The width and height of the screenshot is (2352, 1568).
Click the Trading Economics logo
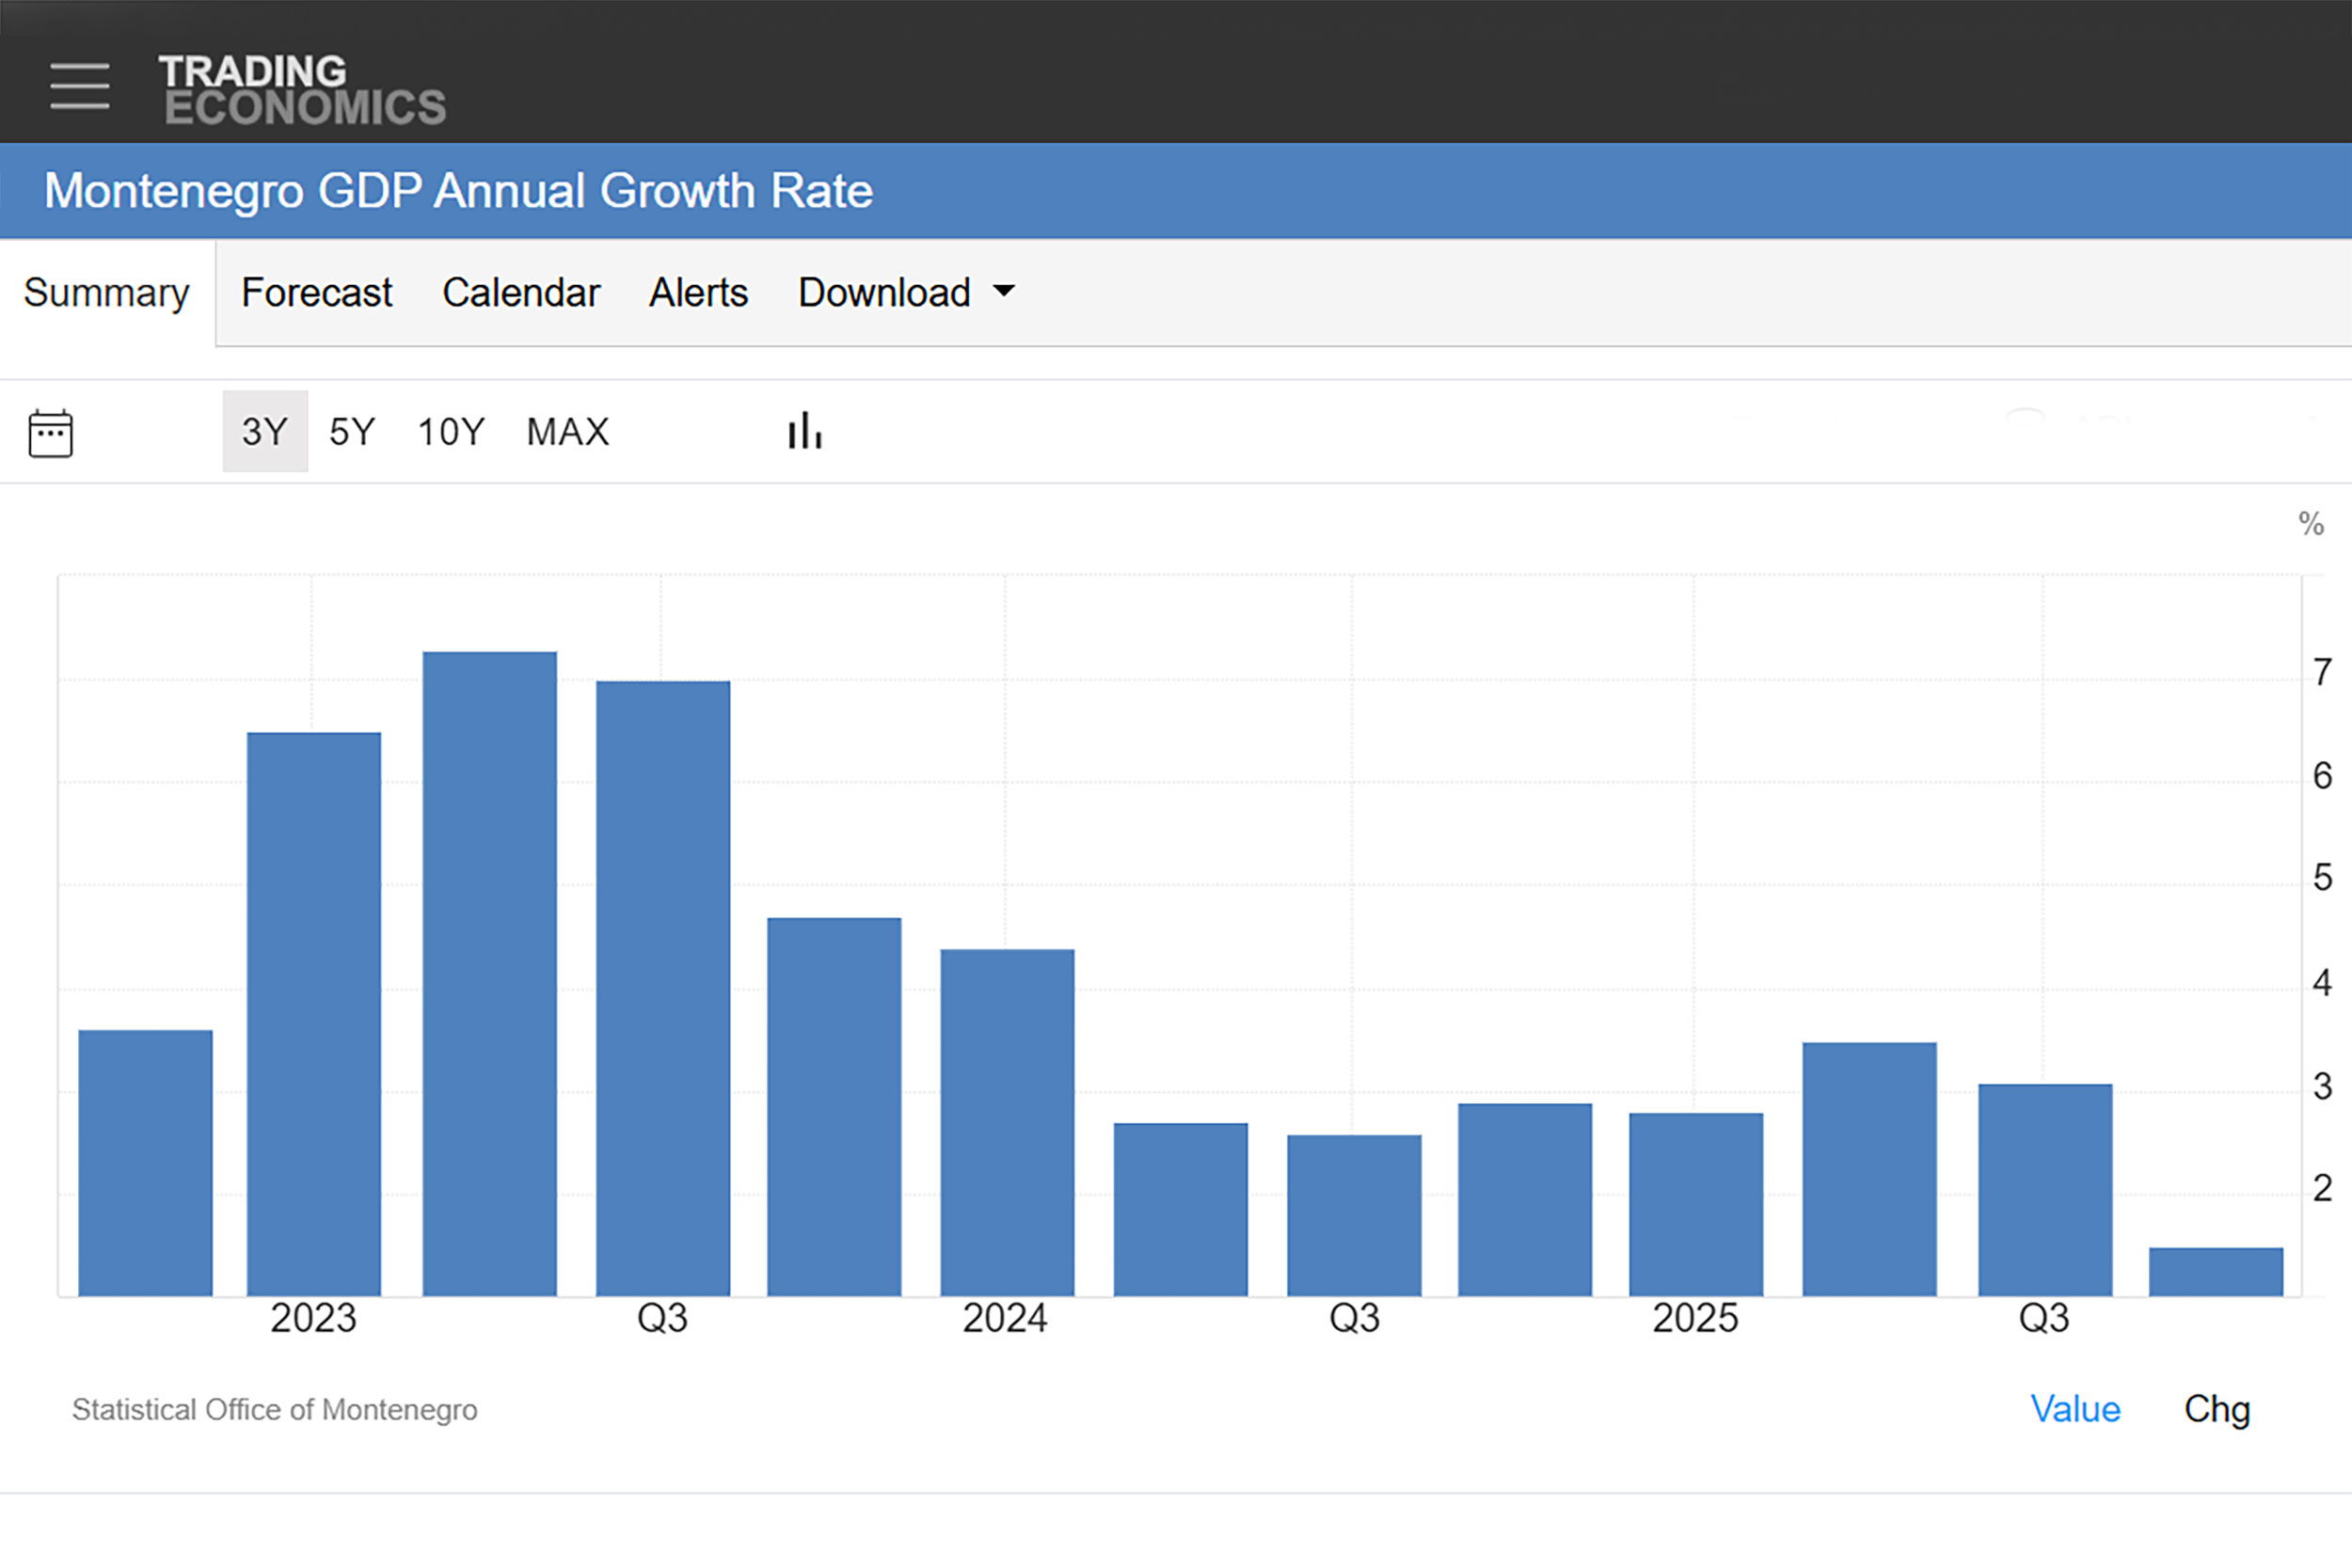click(x=302, y=90)
